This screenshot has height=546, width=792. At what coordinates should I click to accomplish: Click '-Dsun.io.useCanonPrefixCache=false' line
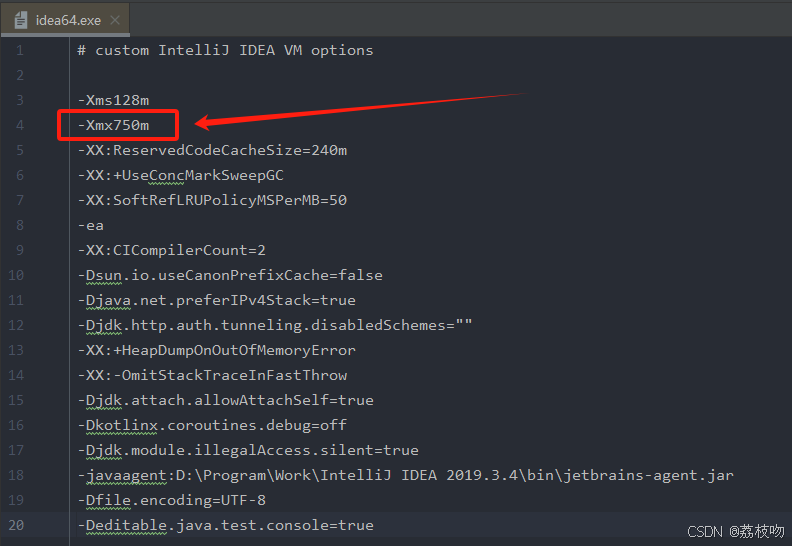(x=230, y=275)
